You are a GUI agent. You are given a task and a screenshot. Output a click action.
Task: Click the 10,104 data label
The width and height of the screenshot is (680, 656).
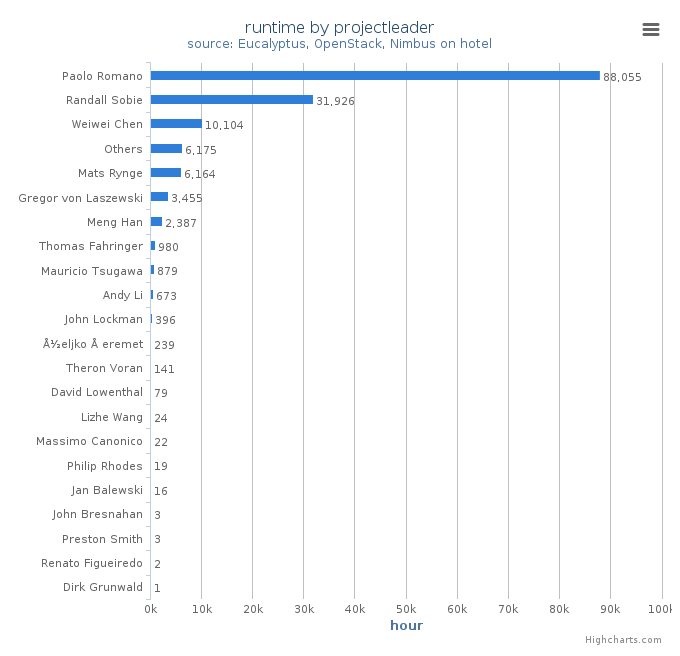pyautogui.click(x=224, y=125)
